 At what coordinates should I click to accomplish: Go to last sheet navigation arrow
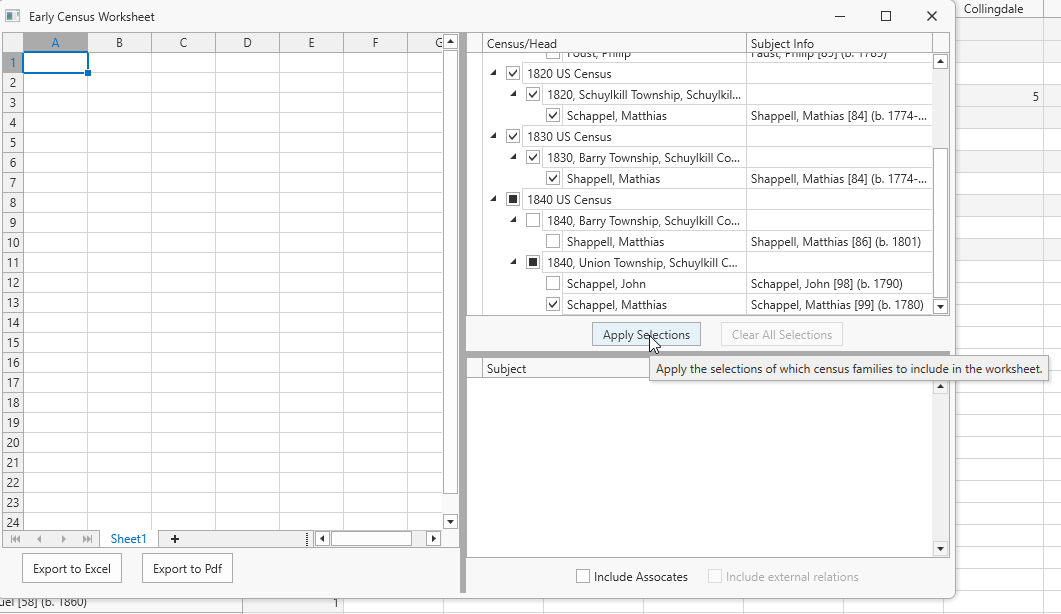pos(88,539)
